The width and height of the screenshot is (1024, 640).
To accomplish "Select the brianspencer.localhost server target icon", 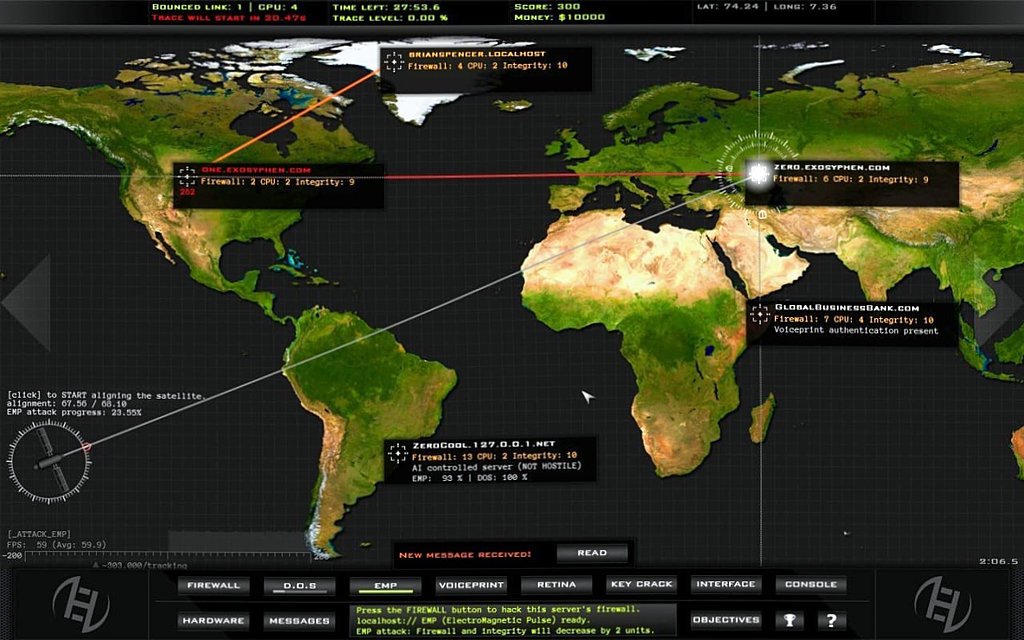I will [x=393, y=61].
